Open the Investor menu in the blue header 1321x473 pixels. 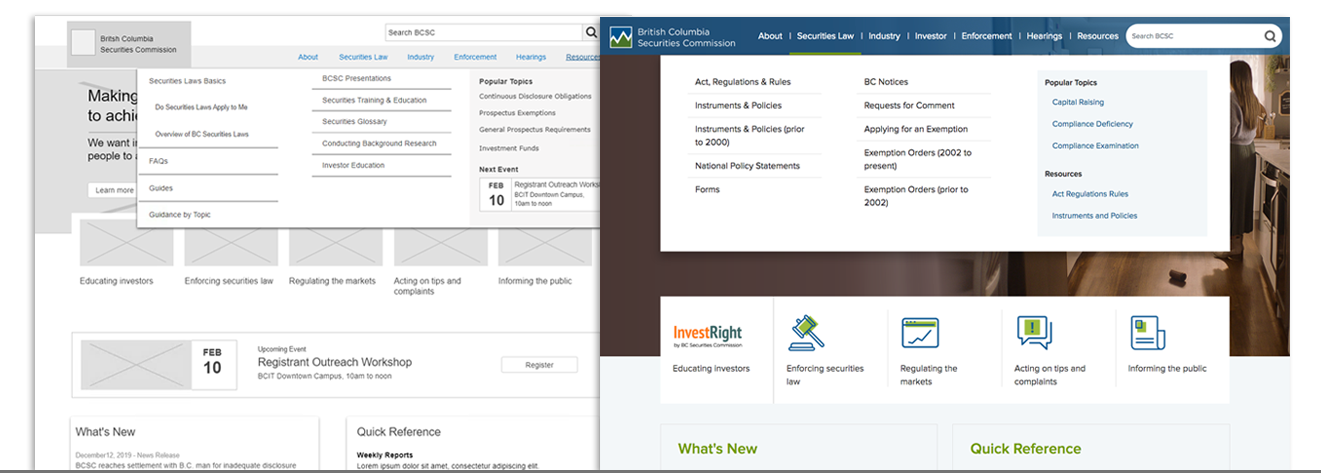(931, 36)
